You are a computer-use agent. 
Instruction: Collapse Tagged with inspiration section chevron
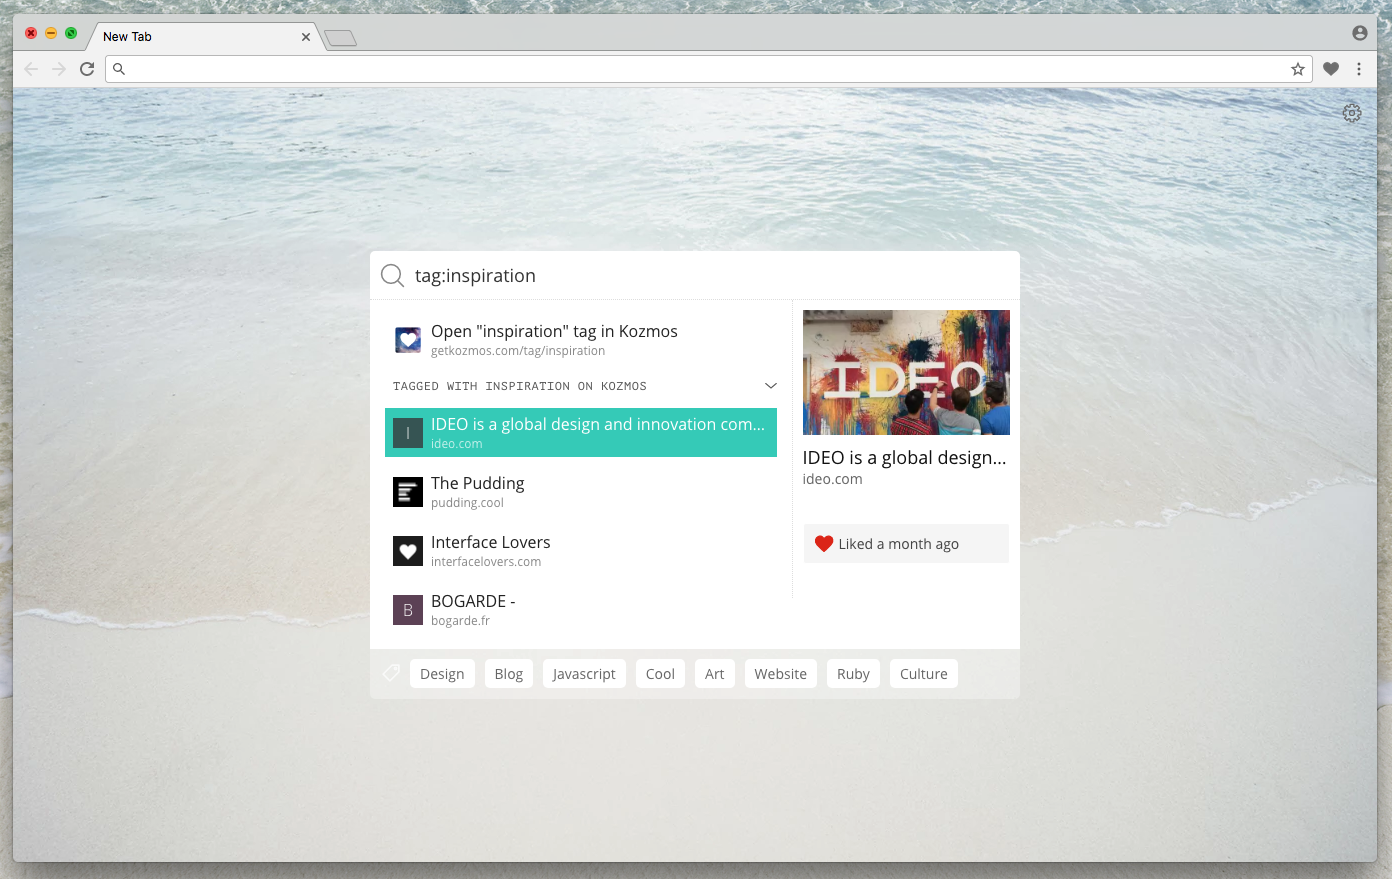771,386
